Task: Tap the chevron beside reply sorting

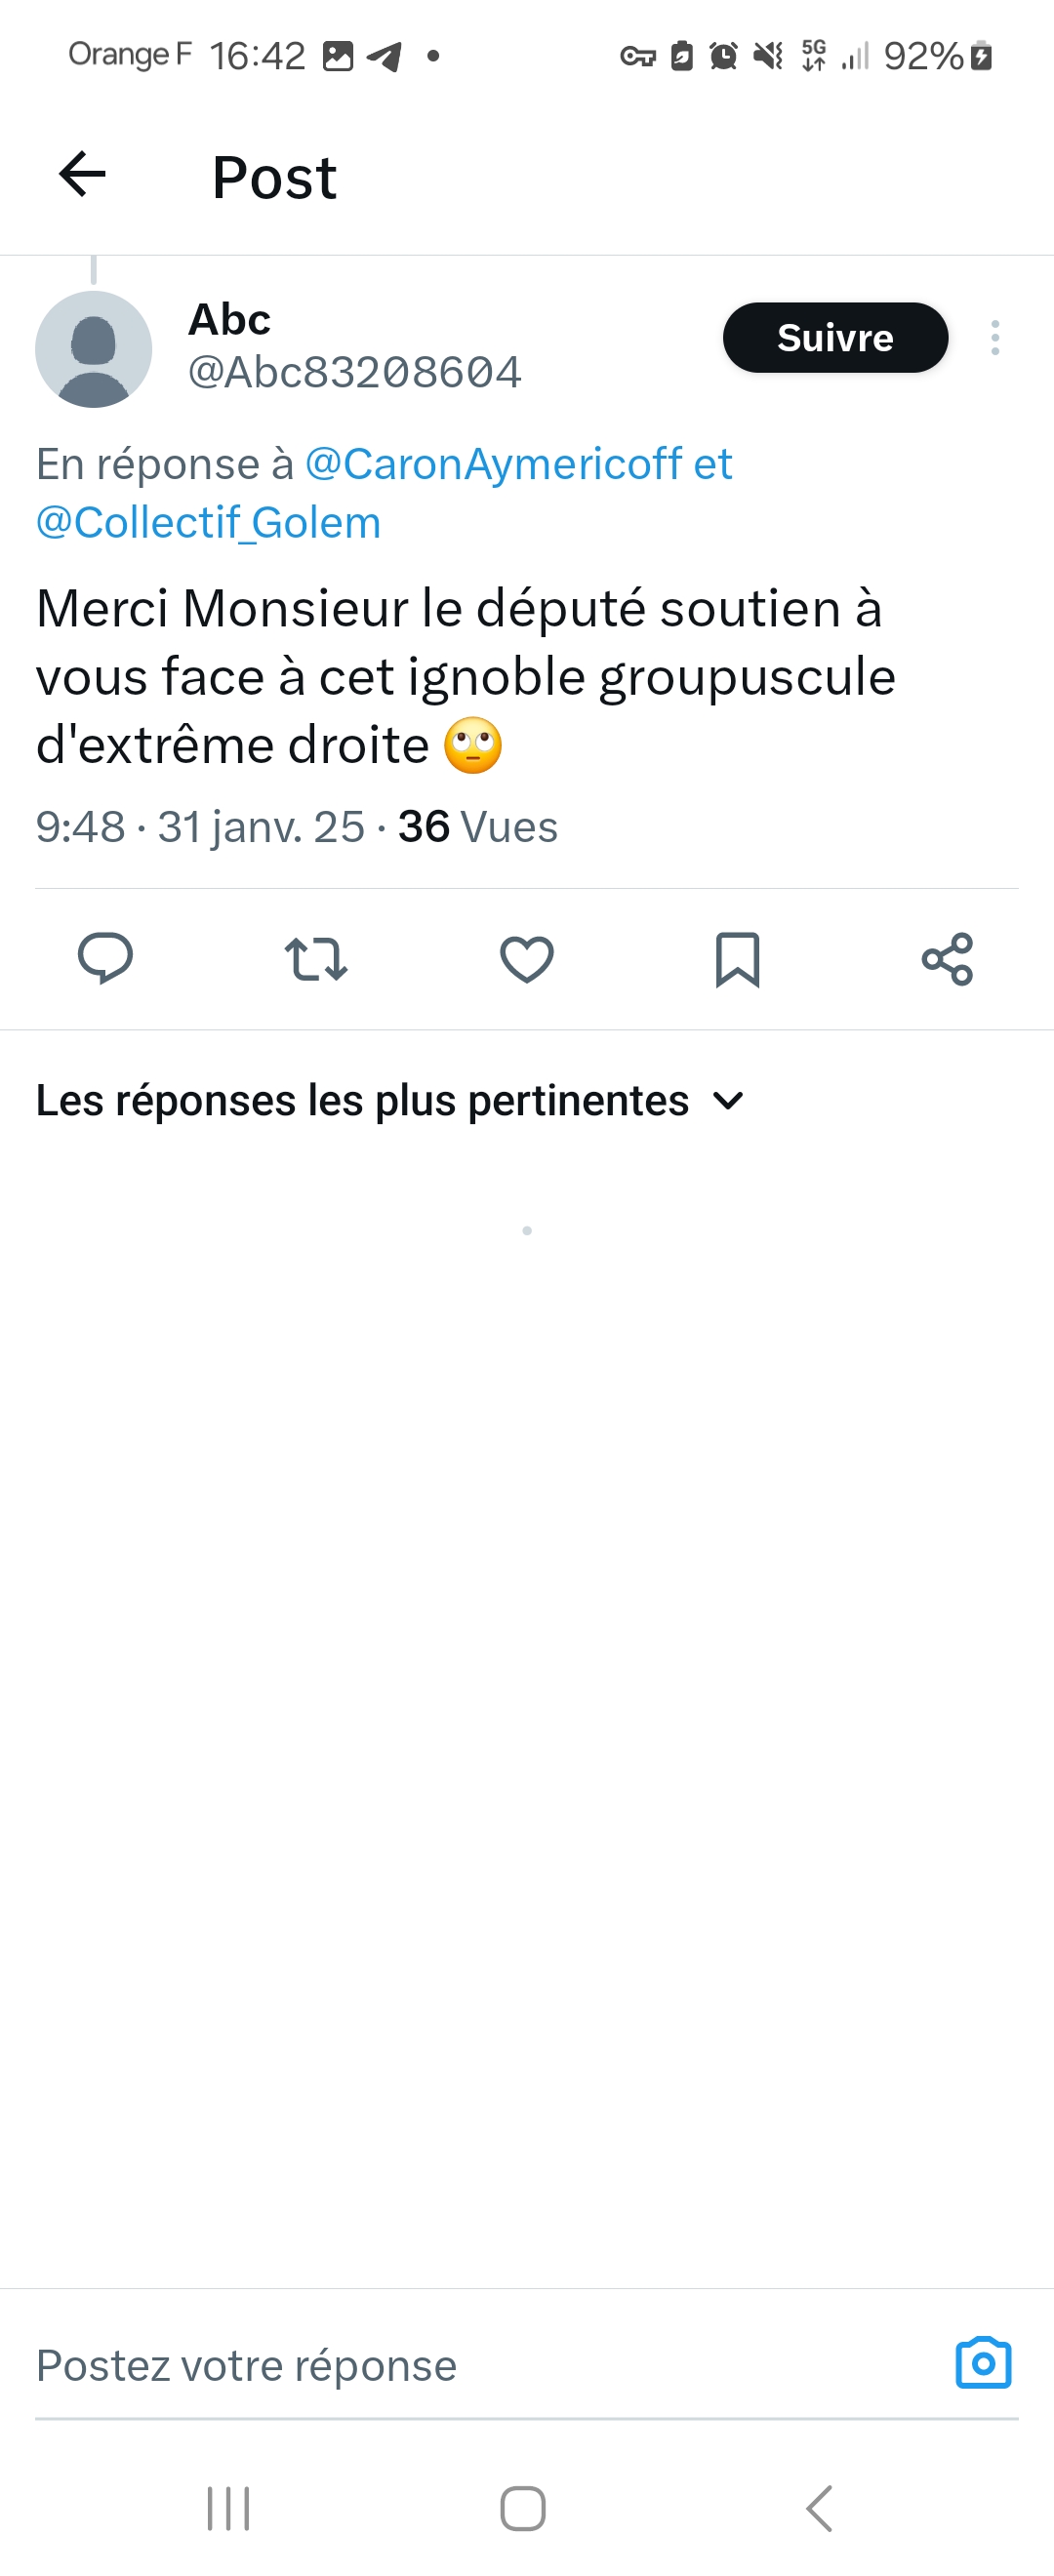Action: click(728, 1100)
